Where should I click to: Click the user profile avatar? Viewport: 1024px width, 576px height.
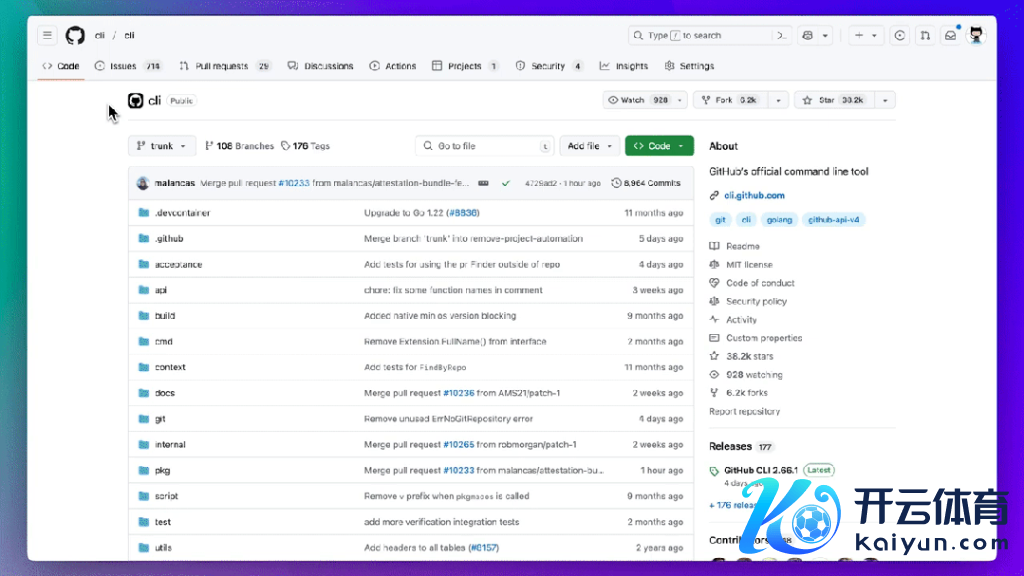pos(976,35)
